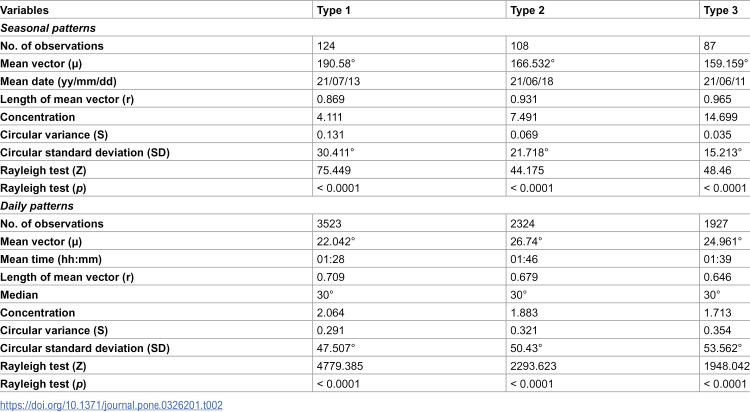Image resolution: width=750 pixels, height=412 pixels.
Task: Select the 3523 observations cell
Action: (x=329, y=224)
